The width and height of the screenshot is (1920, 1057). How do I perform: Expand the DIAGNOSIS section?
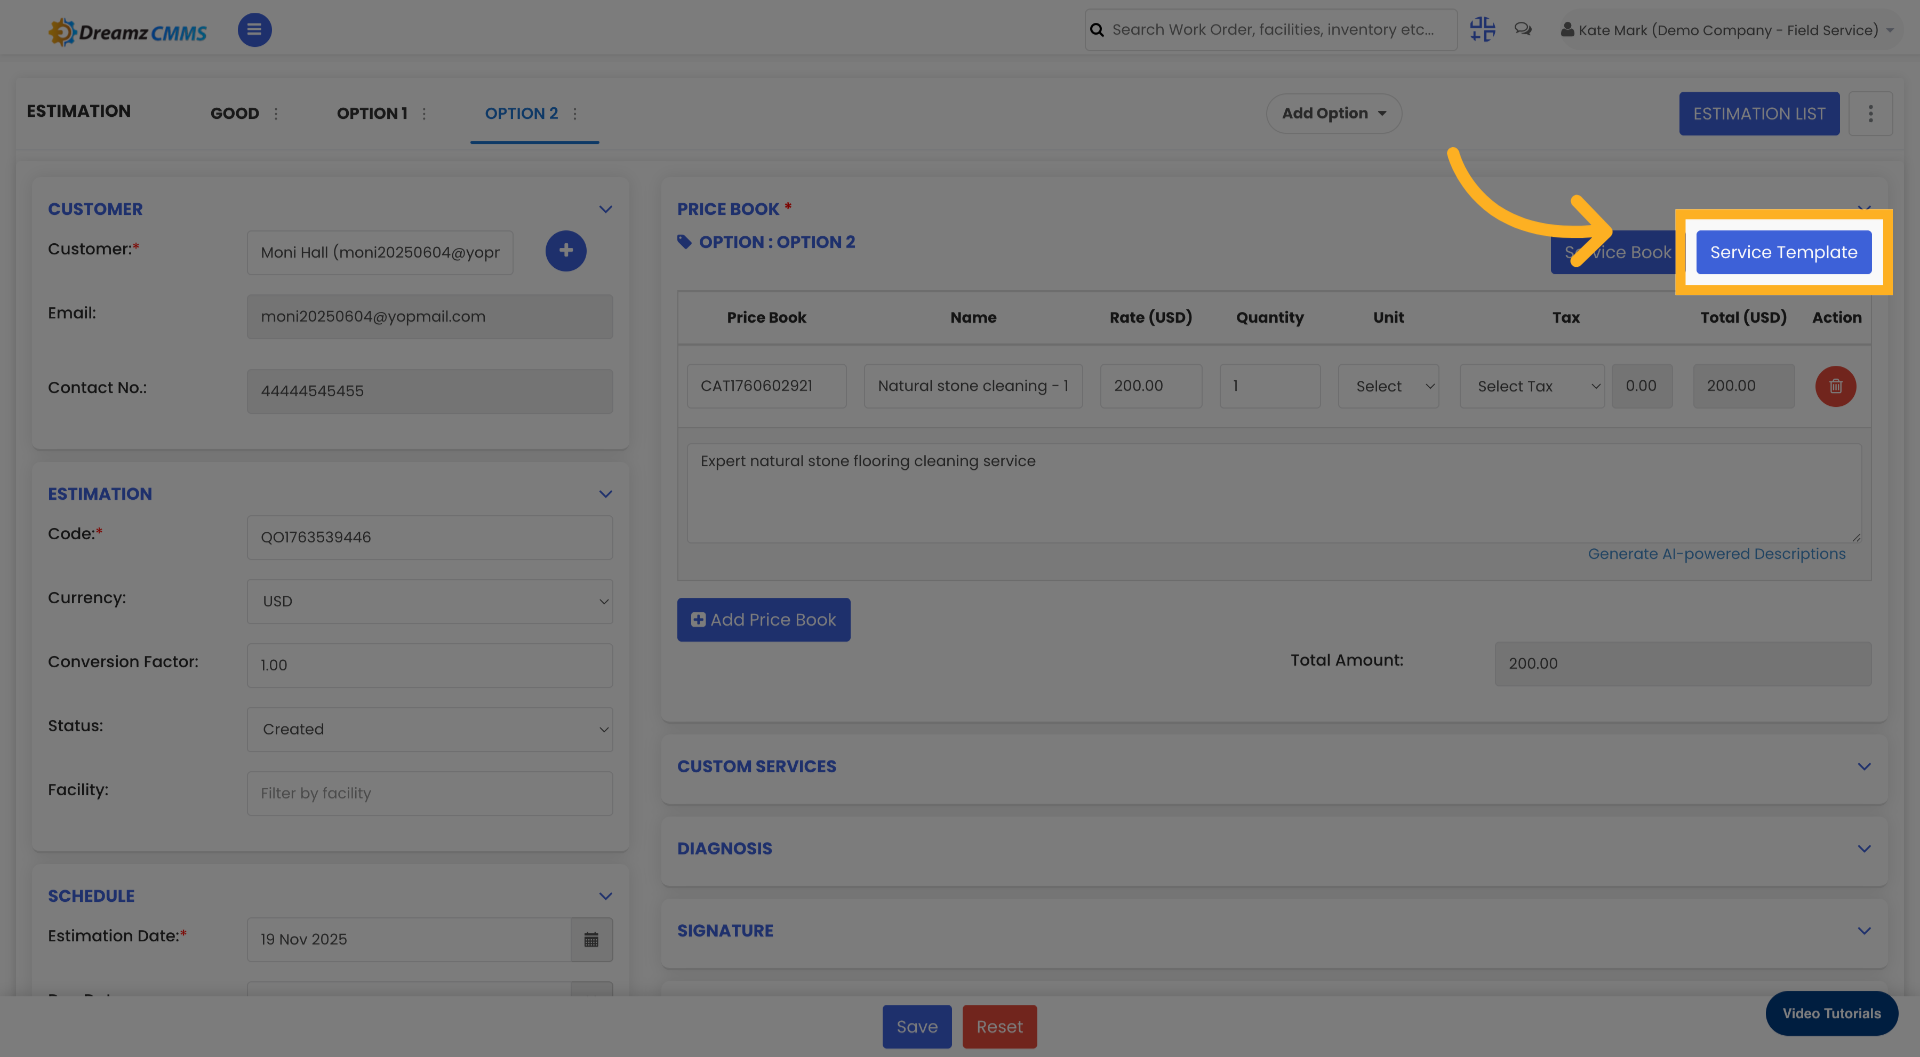(x=1863, y=848)
